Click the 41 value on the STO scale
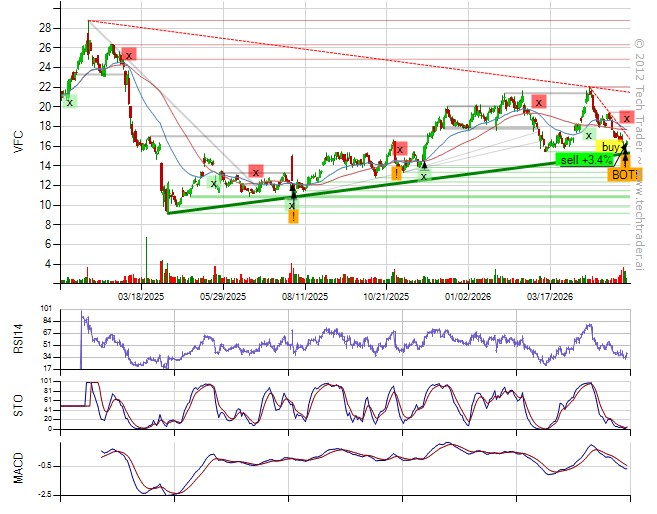Viewport: 657px width, 514px height. tap(48, 410)
